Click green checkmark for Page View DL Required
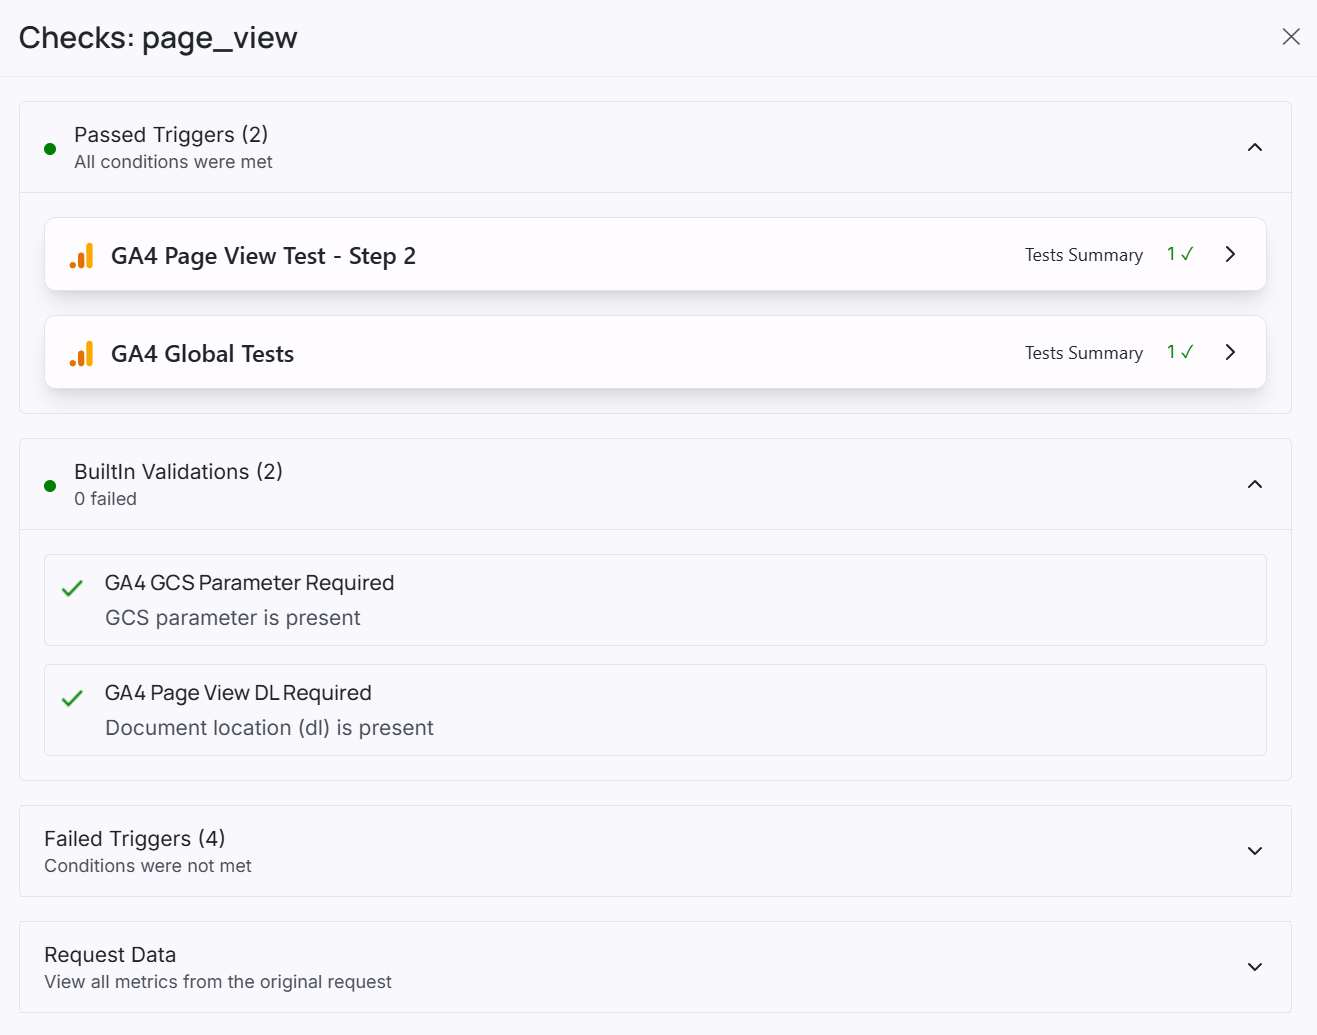Image resolution: width=1317 pixels, height=1035 pixels. pyautogui.click(x=72, y=699)
